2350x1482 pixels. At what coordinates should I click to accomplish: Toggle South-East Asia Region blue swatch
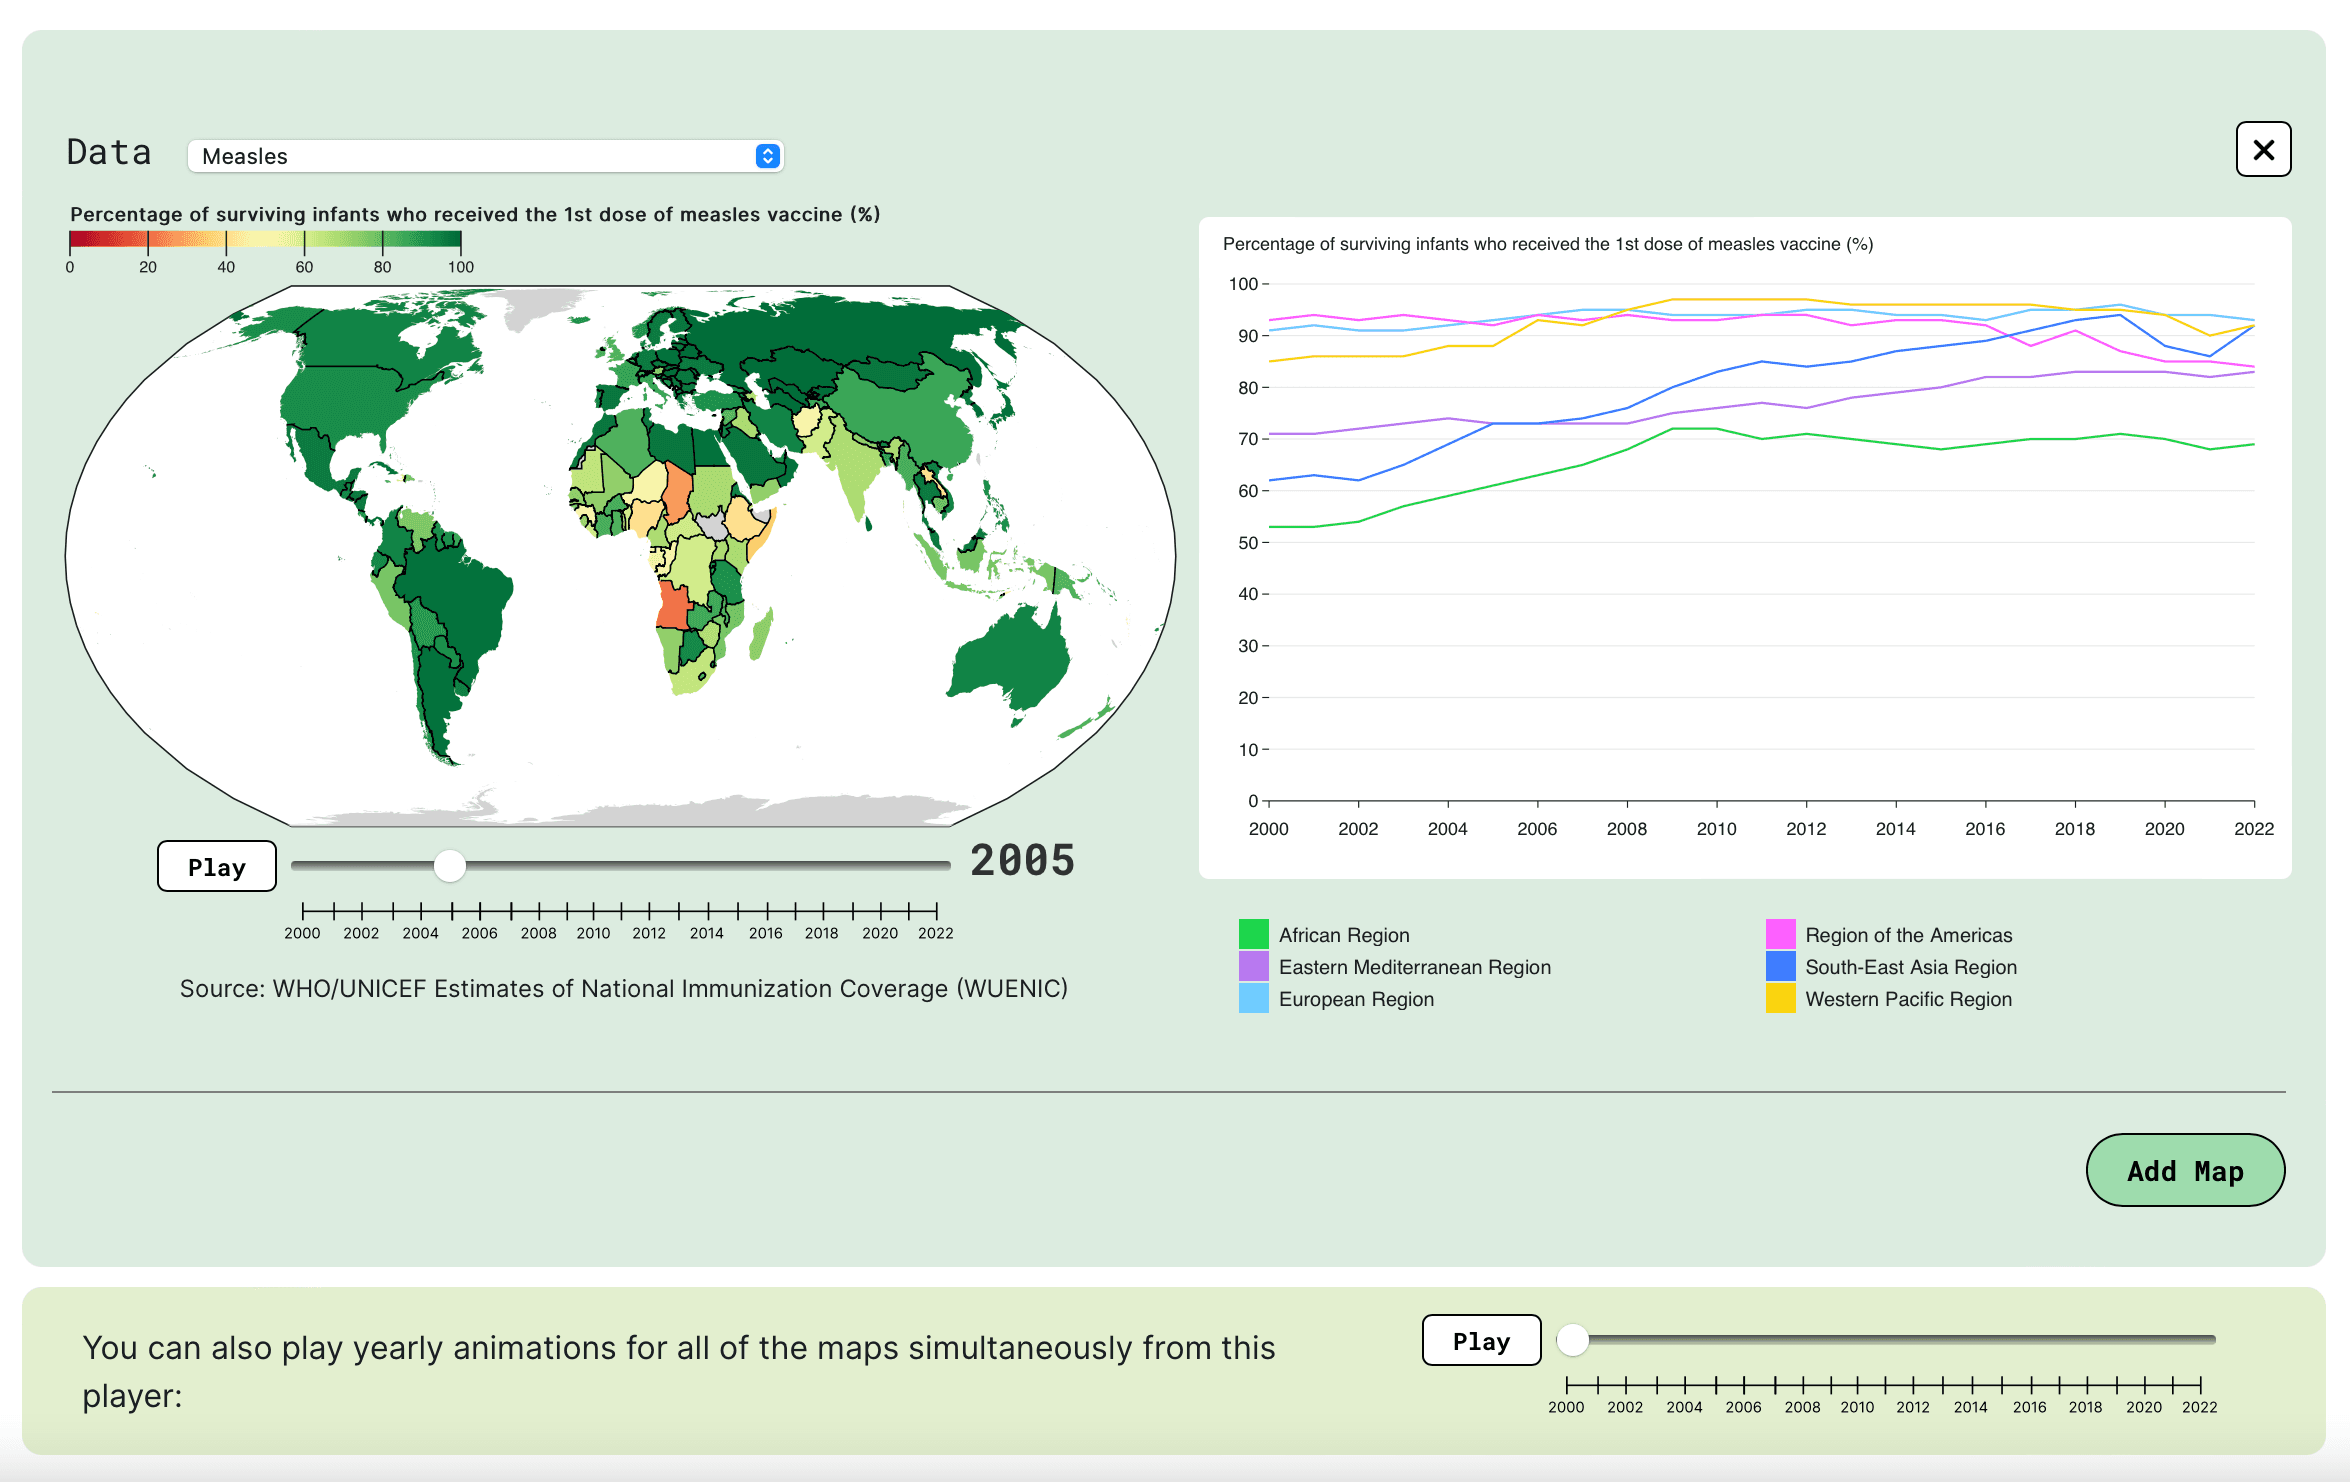tap(1780, 966)
